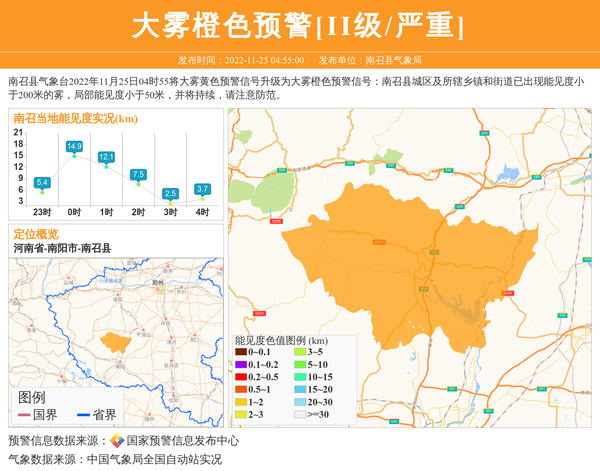Click the 定位概览 section heading
The width and height of the screenshot is (600, 471).
(x=36, y=233)
